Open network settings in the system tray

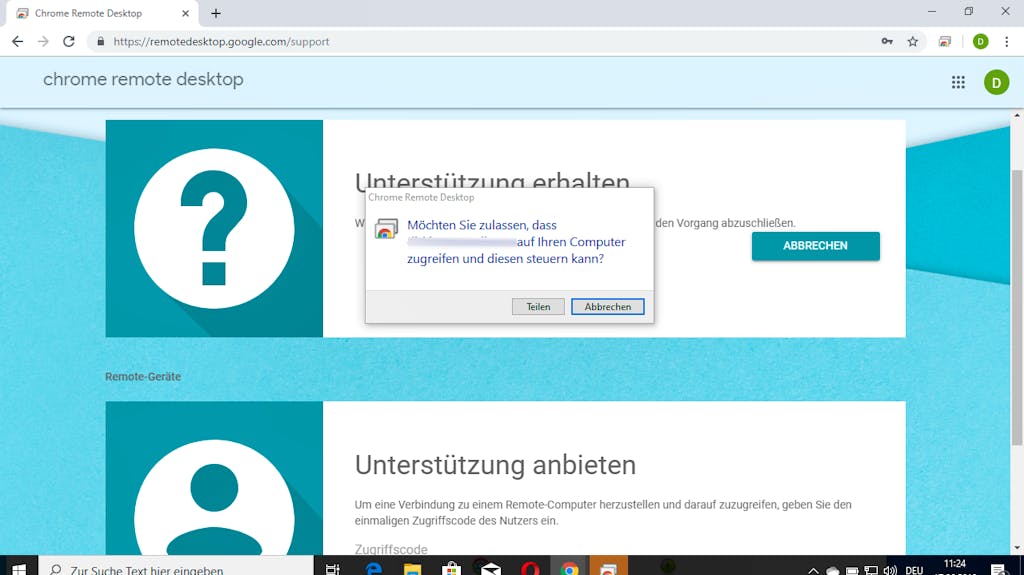(871, 570)
